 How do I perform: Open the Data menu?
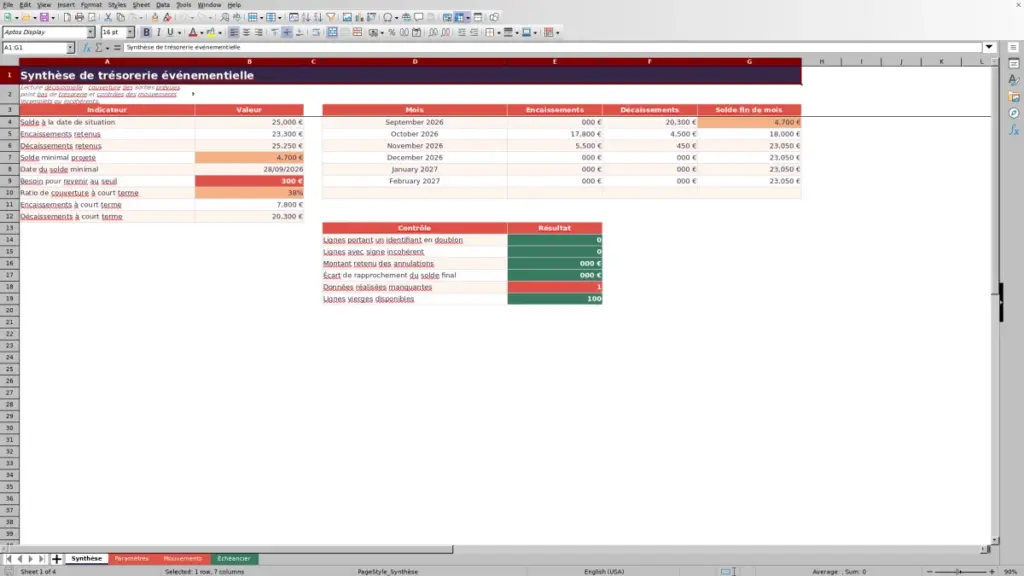pyautogui.click(x=163, y=5)
